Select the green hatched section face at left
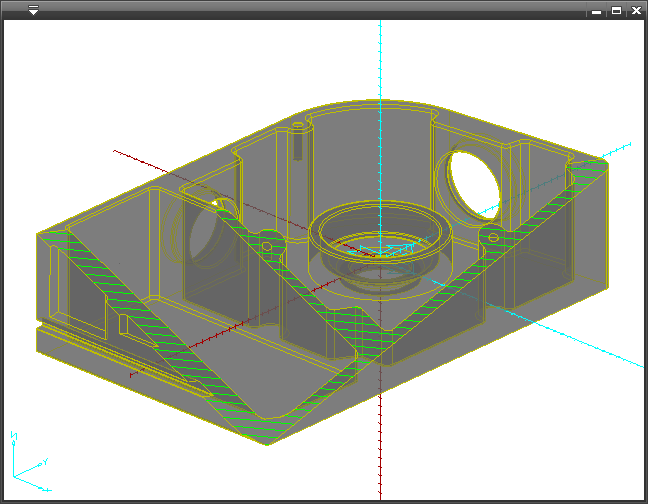648x504 pixels. click(150, 320)
